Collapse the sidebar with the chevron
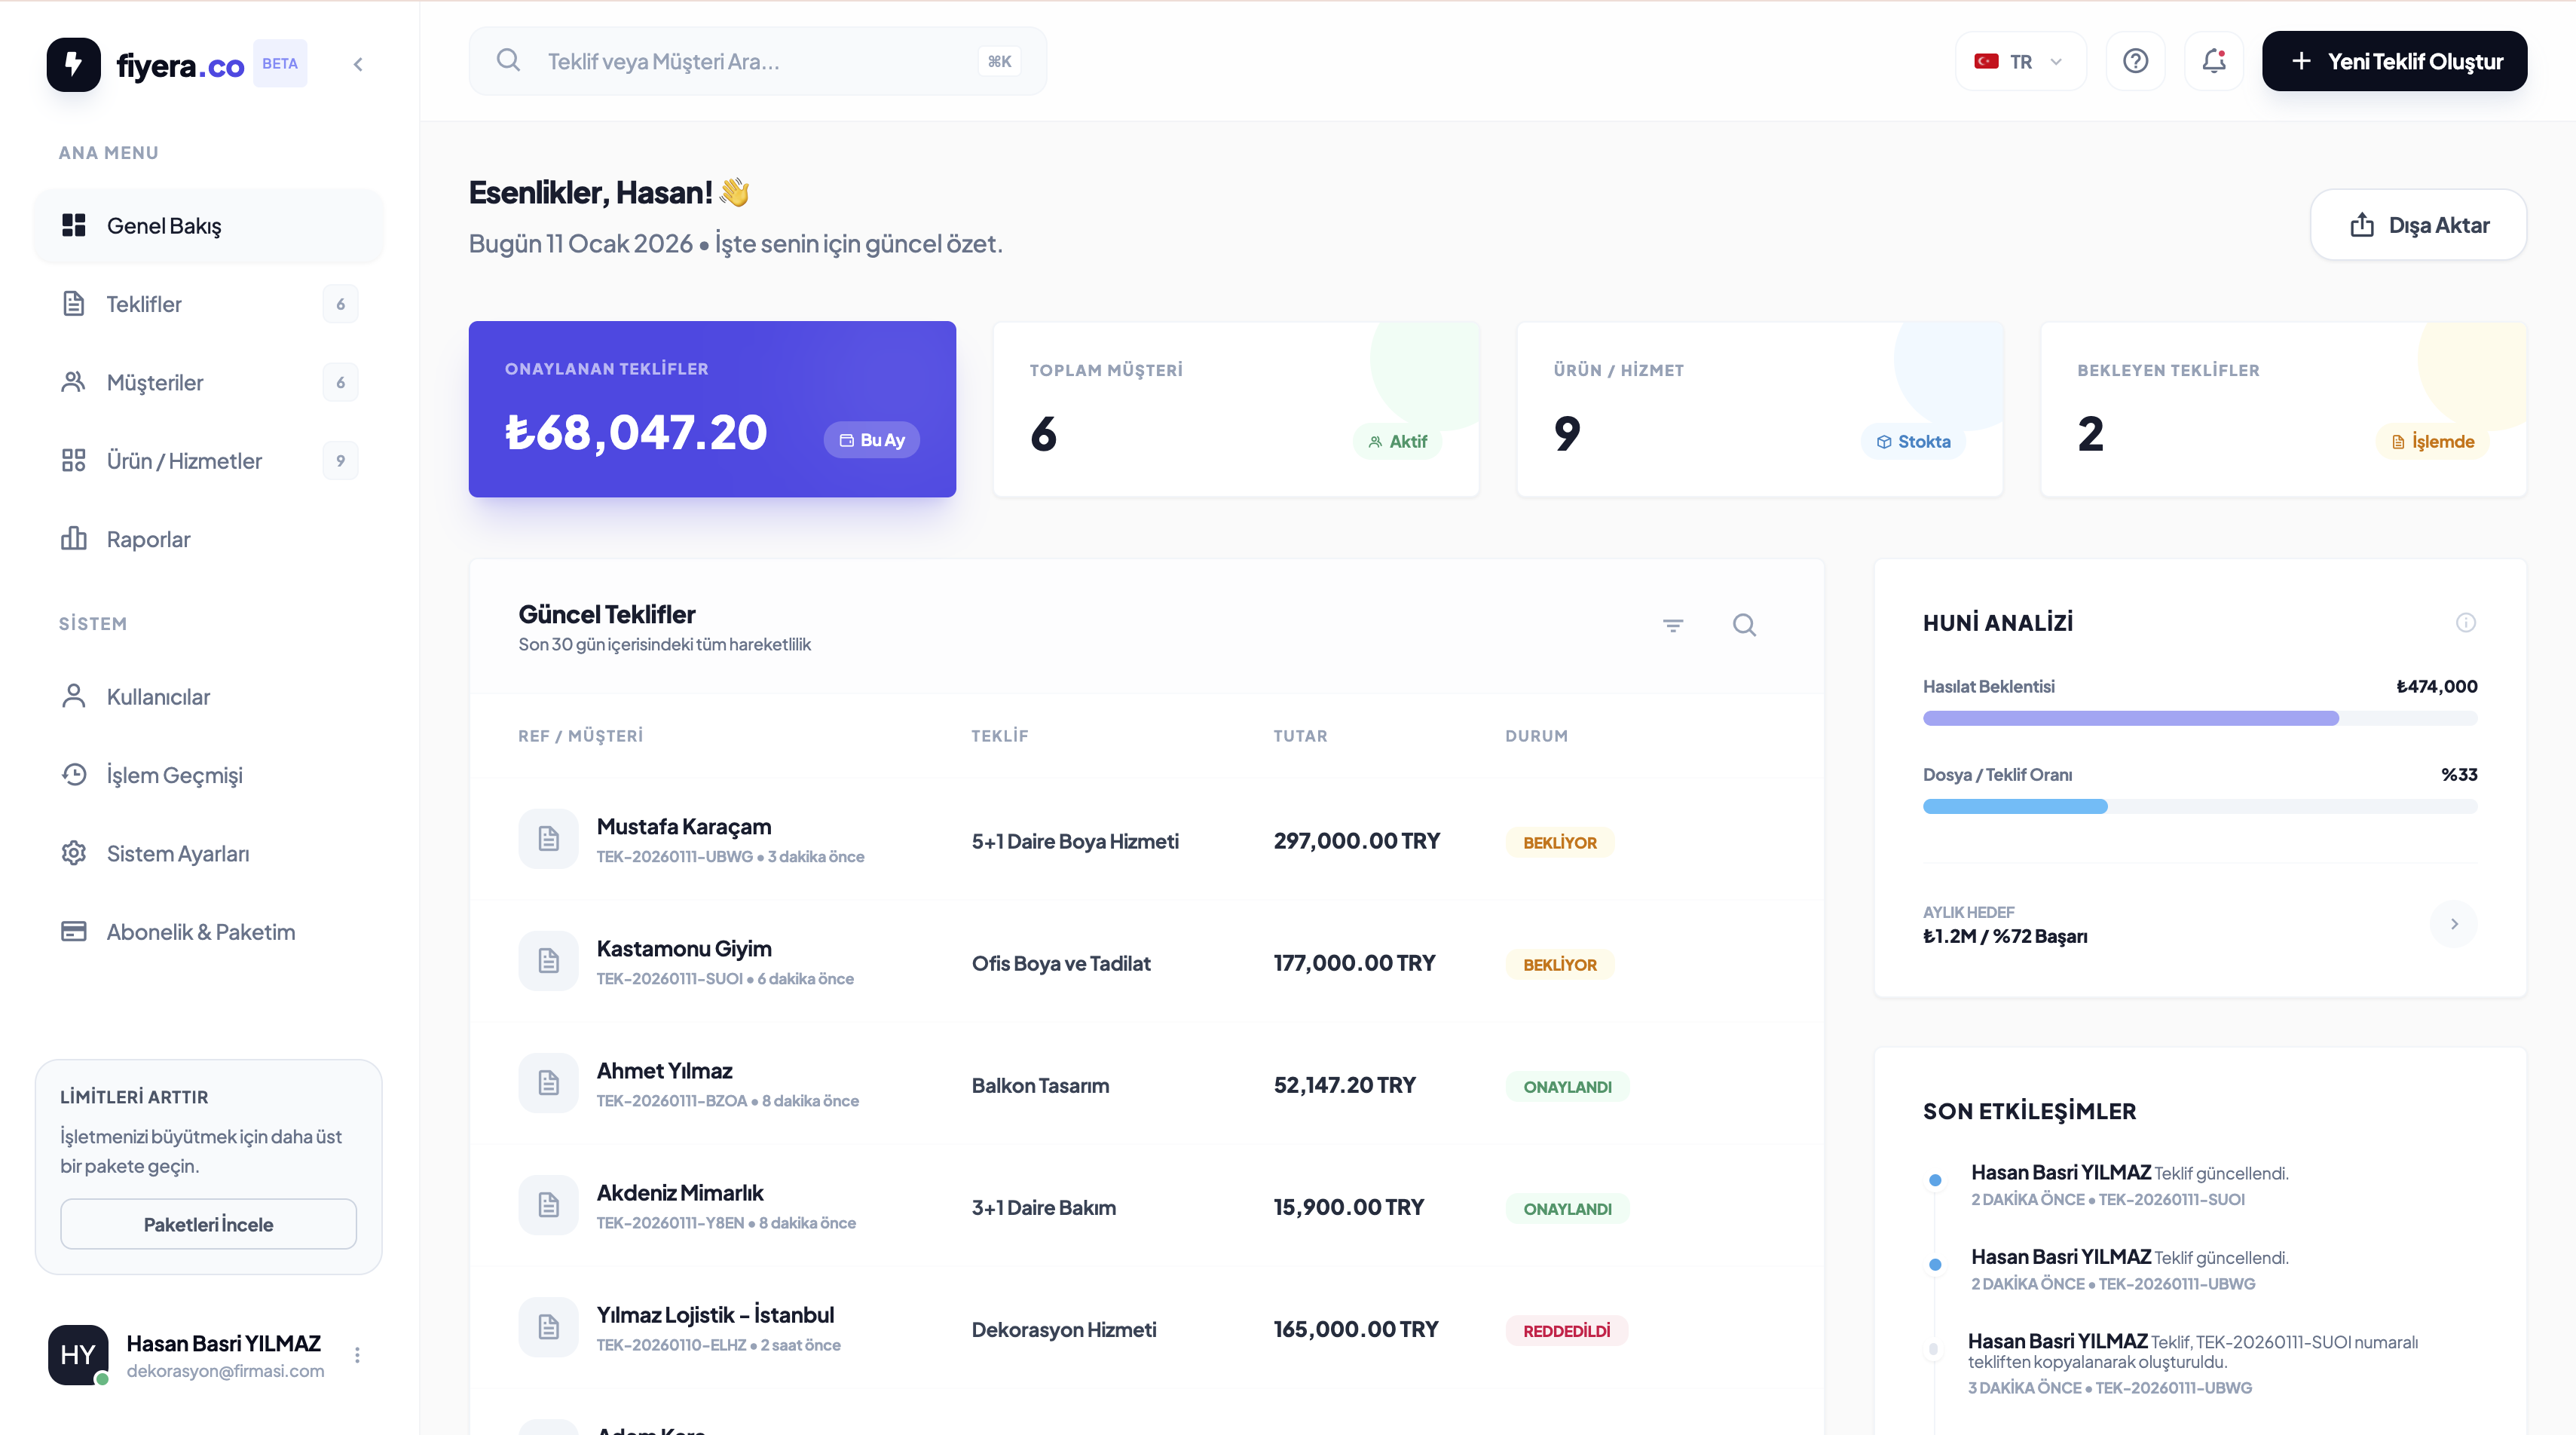 click(x=358, y=63)
